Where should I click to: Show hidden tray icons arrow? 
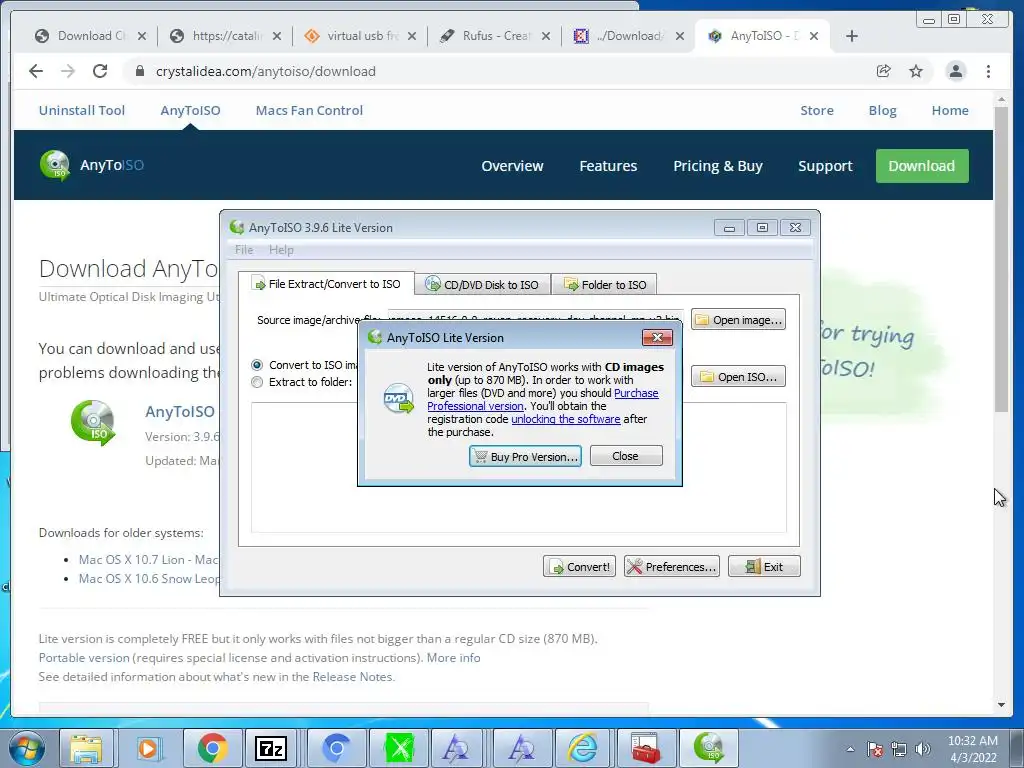pos(850,749)
